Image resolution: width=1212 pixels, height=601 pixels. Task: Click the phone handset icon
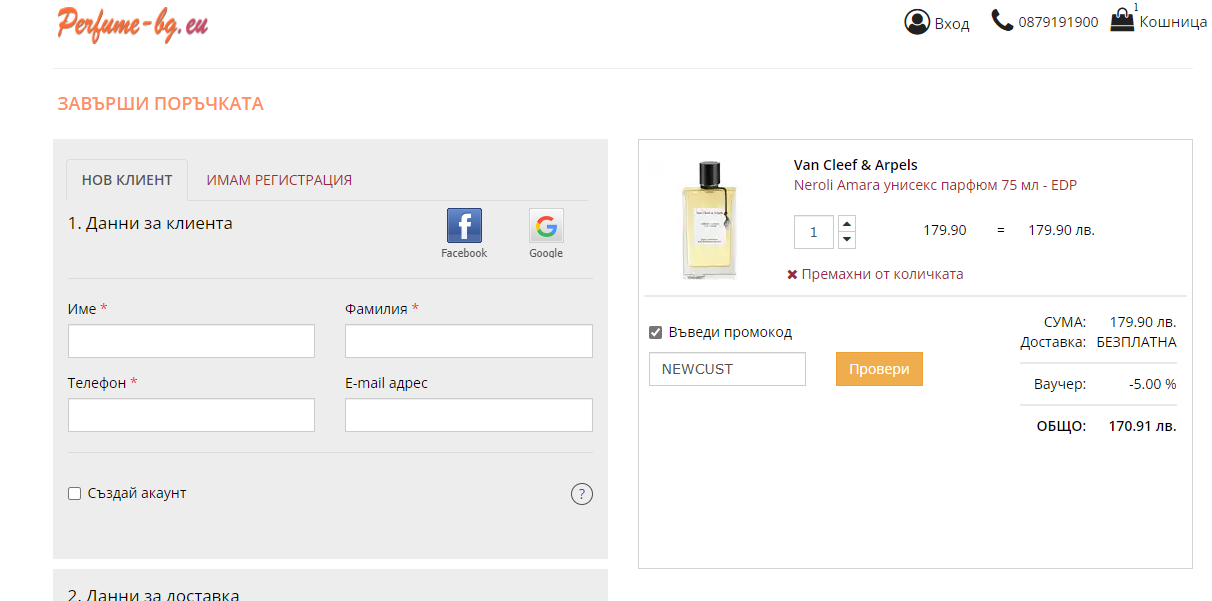tap(1002, 20)
